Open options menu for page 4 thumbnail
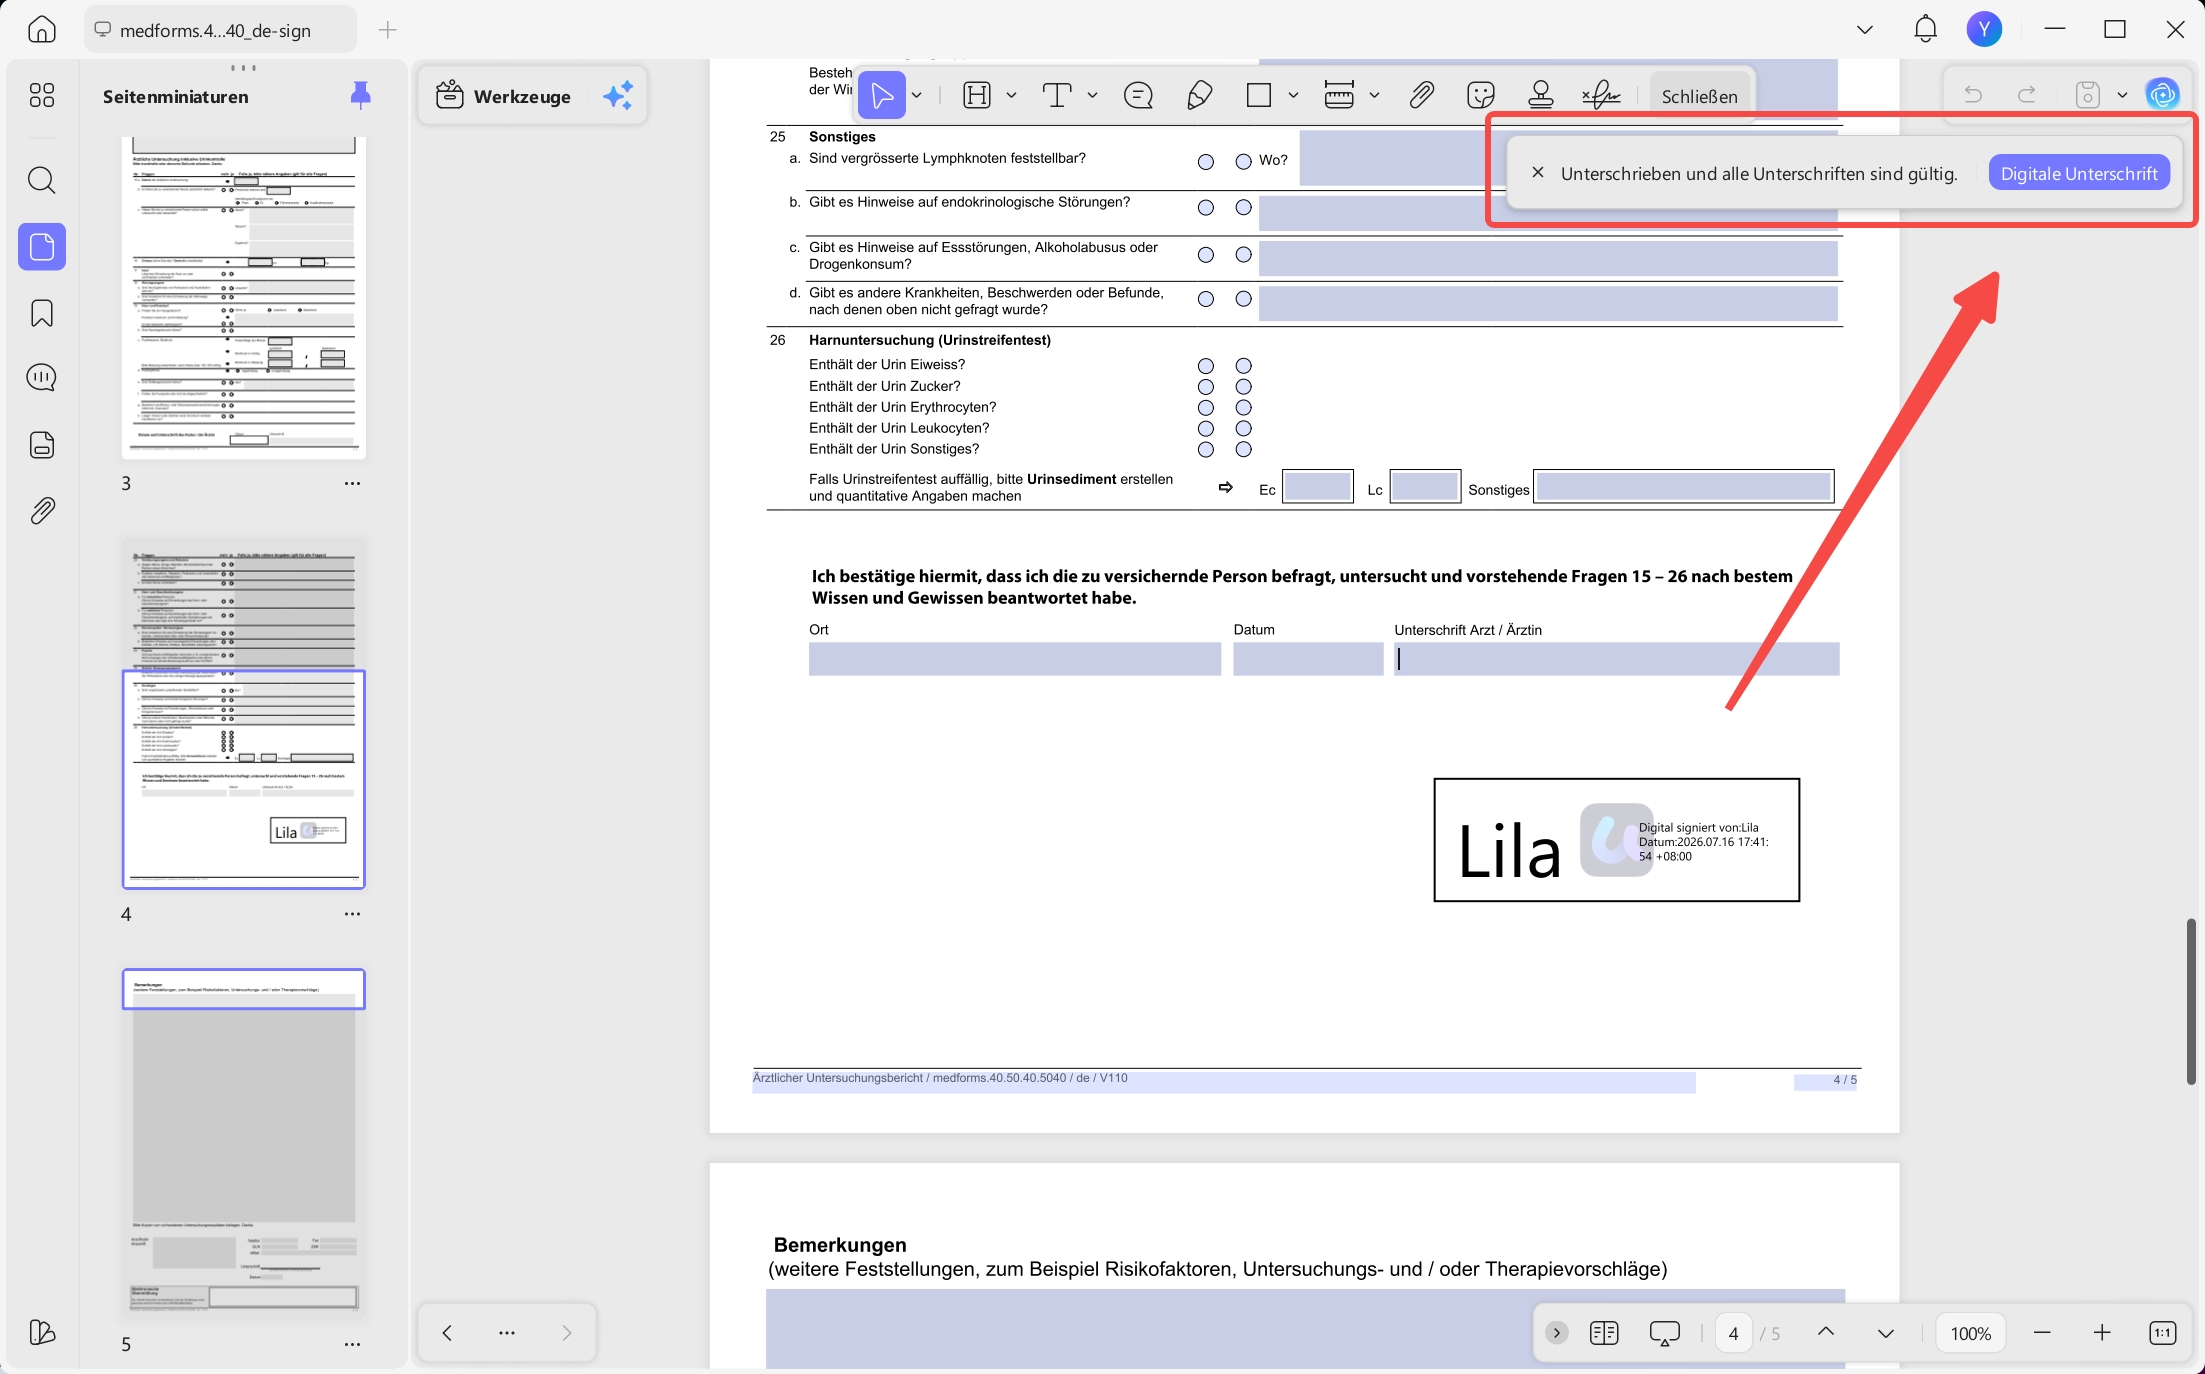 click(352, 915)
